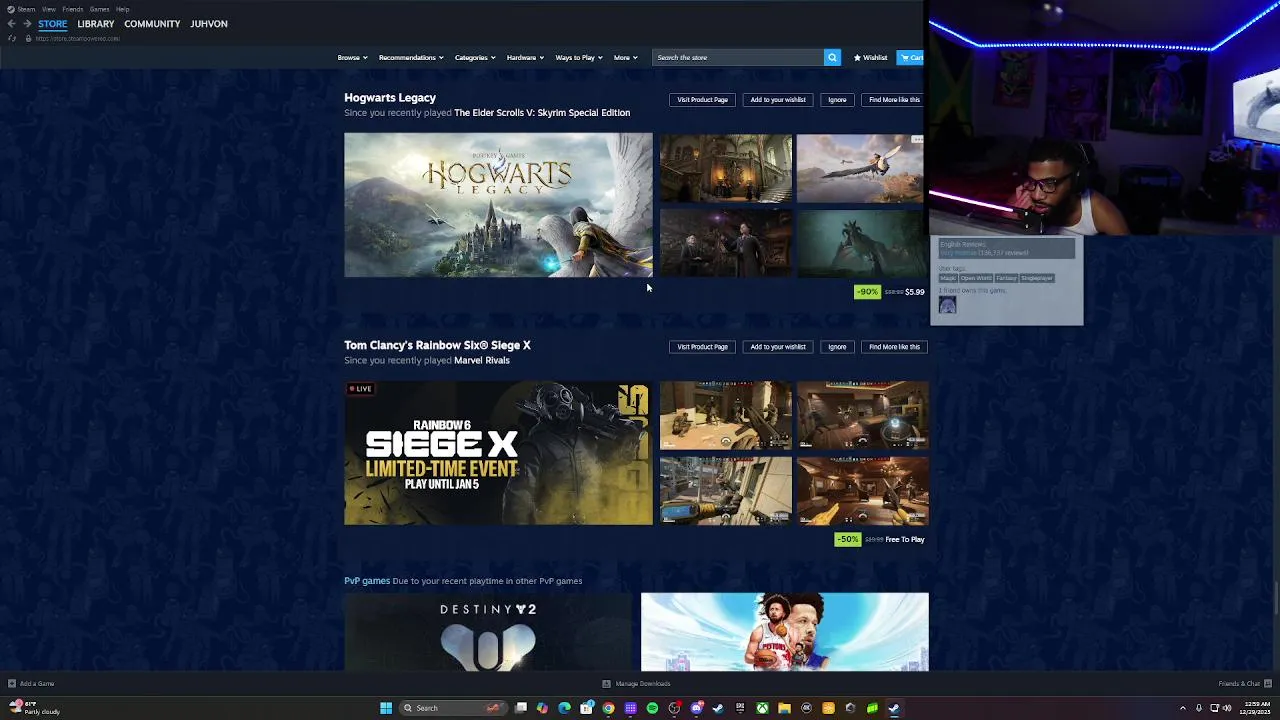Image resolution: width=1280 pixels, height=720 pixels.
Task: Click the Siege X Free To Play price
Action: pos(905,540)
